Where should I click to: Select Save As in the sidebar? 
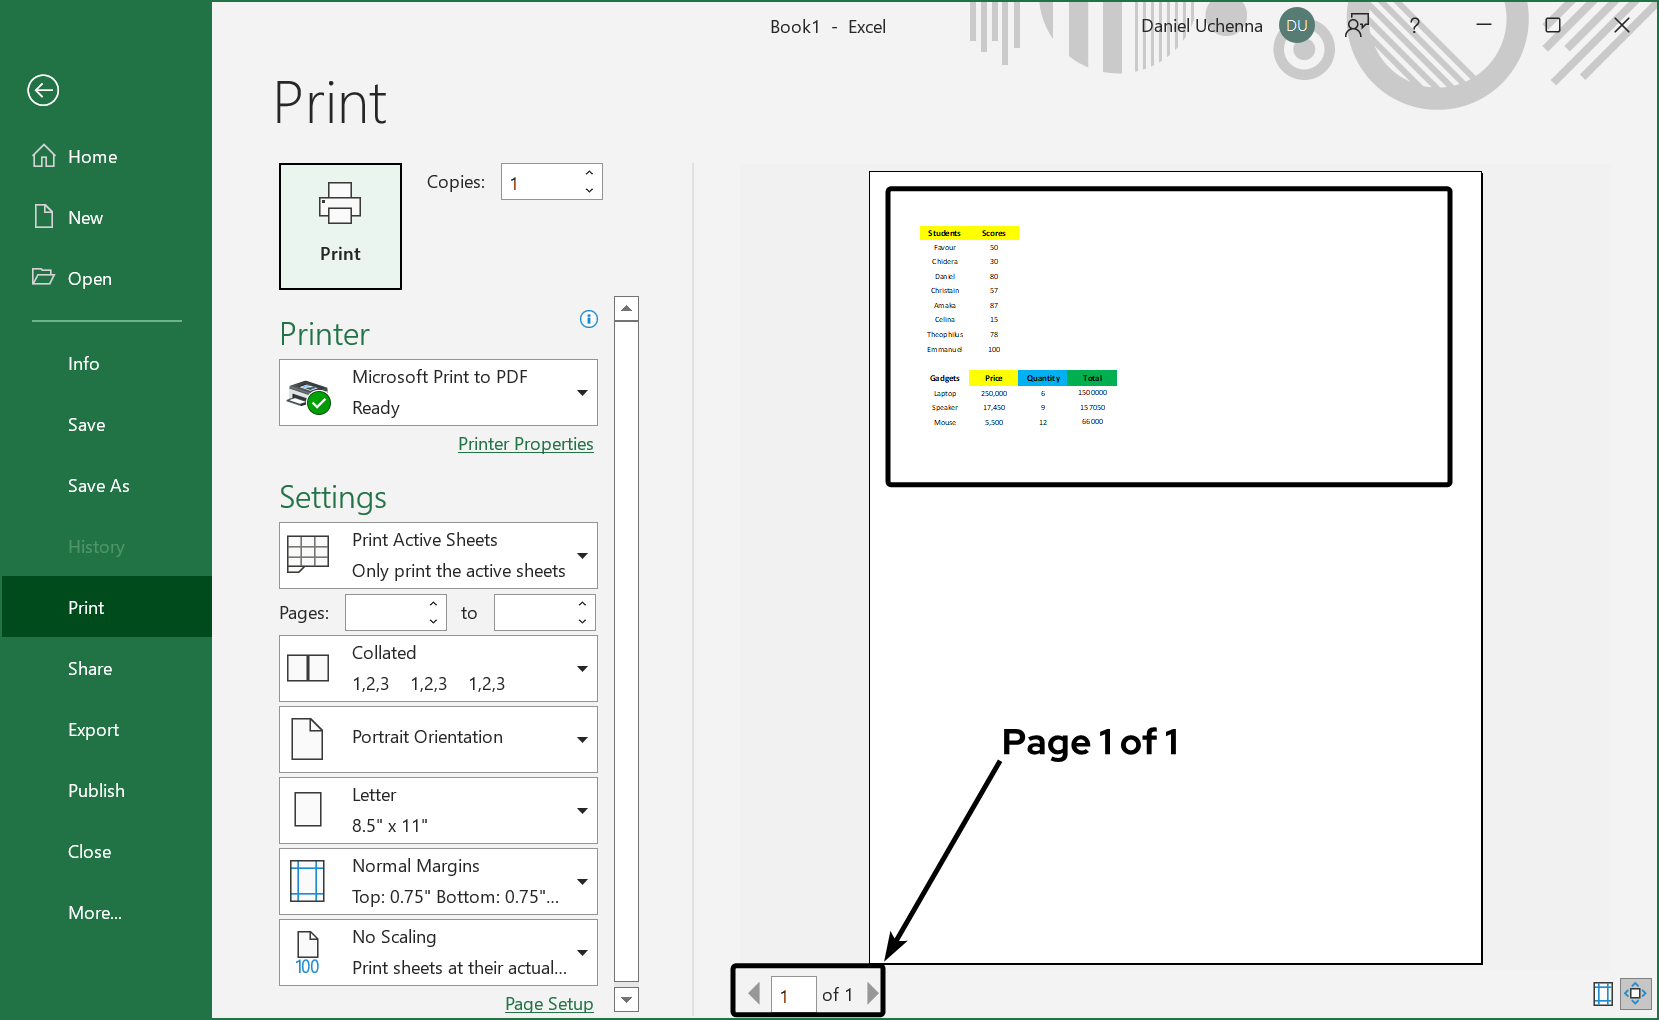(99, 486)
